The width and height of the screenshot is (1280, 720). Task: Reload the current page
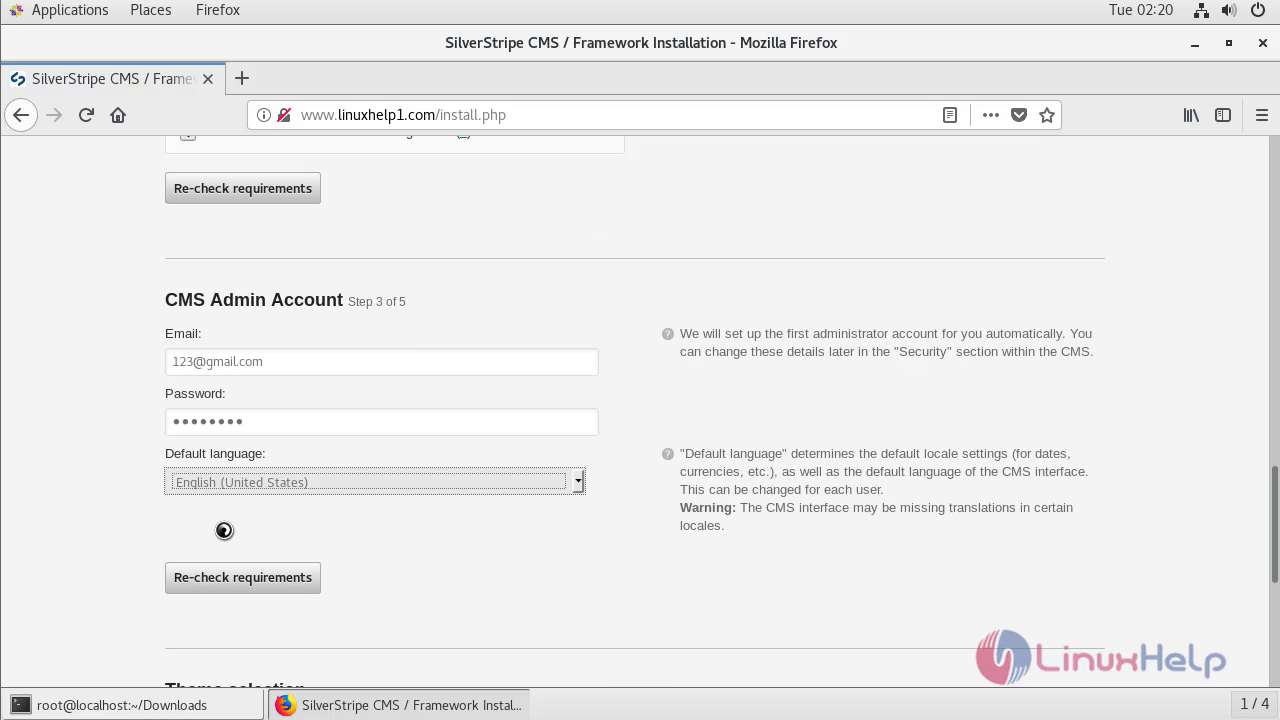(86, 115)
